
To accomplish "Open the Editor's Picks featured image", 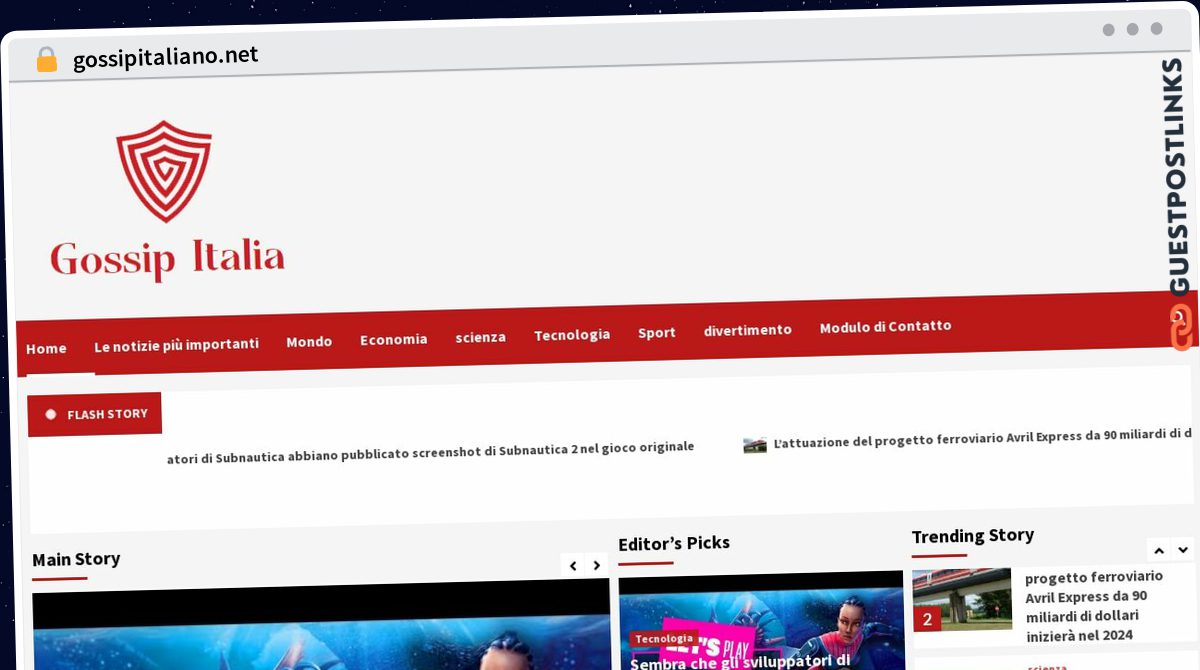I will tap(761, 621).
